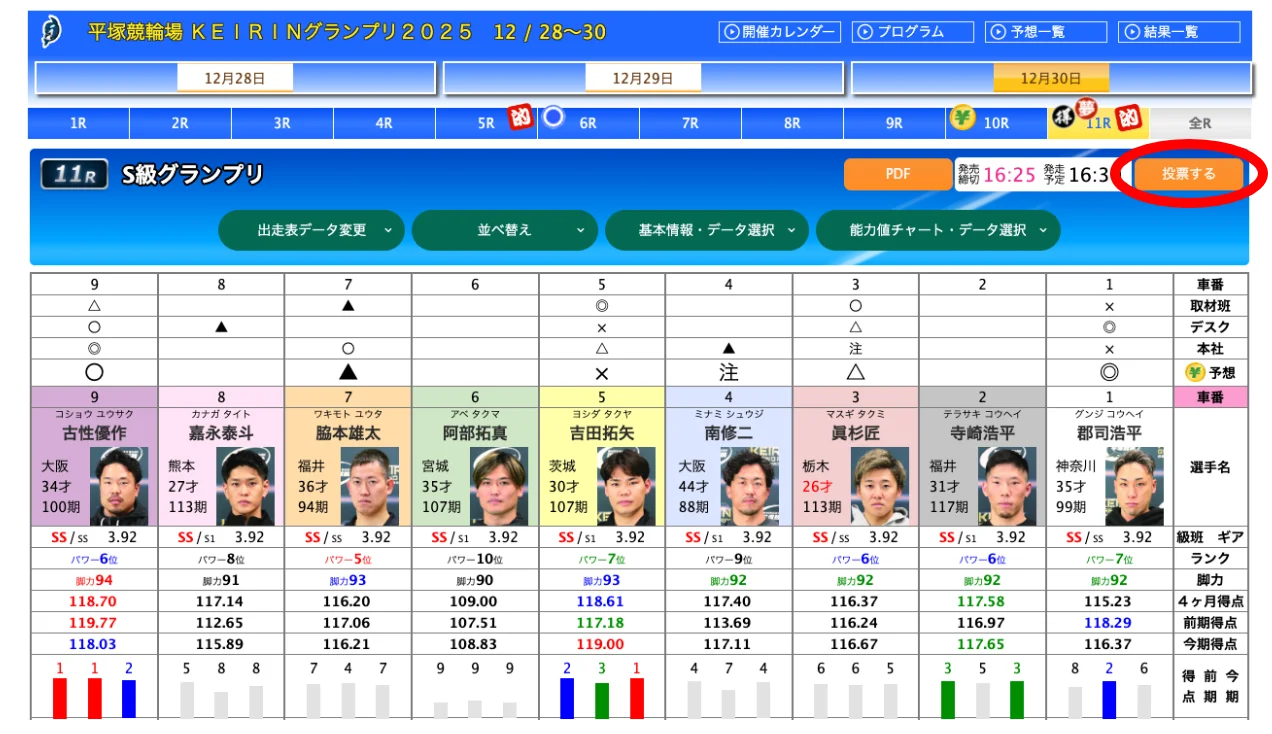1272x734 pixels.
Task: Show all races with 全R tab
Action: [x=1200, y=123]
